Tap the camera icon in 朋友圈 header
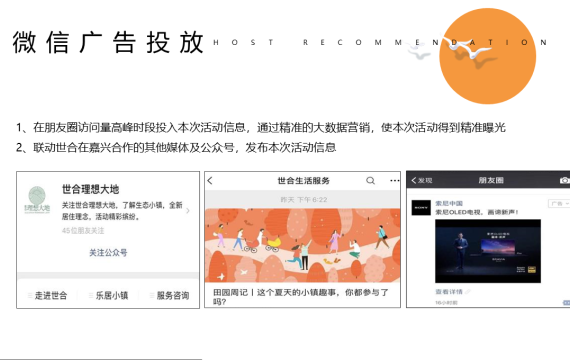 pyautogui.click(x=565, y=180)
